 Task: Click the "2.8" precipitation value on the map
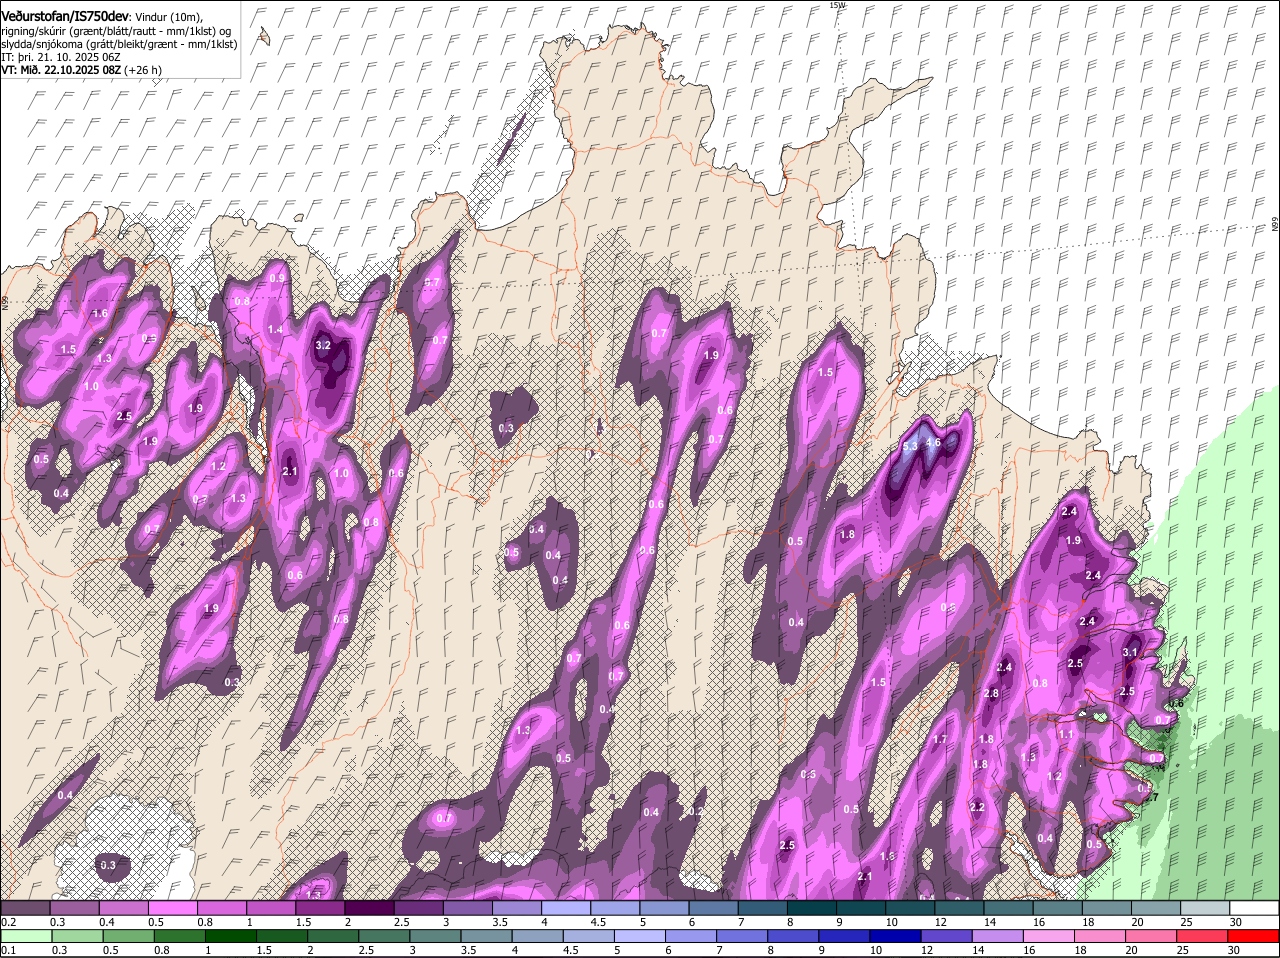pos(991,693)
